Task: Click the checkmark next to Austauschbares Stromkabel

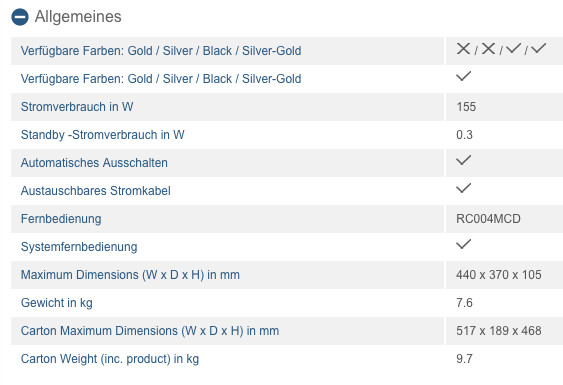Action: tap(464, 188)
